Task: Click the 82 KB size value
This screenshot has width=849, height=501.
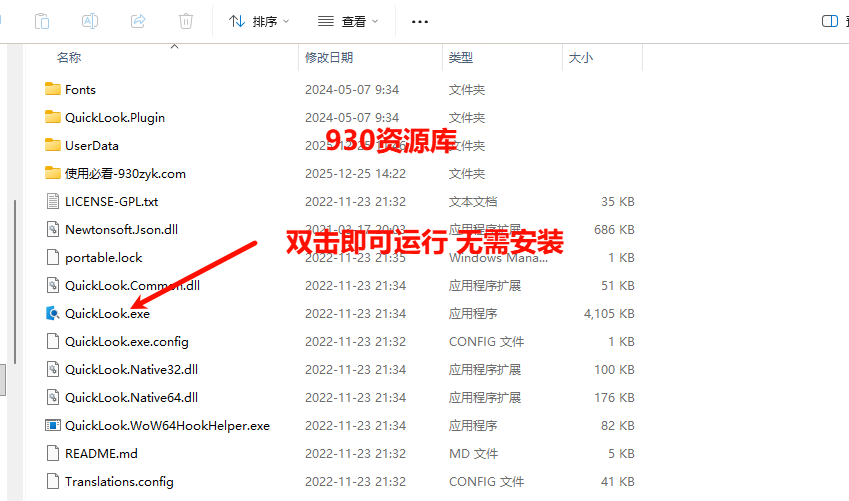Action: tap(618, 426)
